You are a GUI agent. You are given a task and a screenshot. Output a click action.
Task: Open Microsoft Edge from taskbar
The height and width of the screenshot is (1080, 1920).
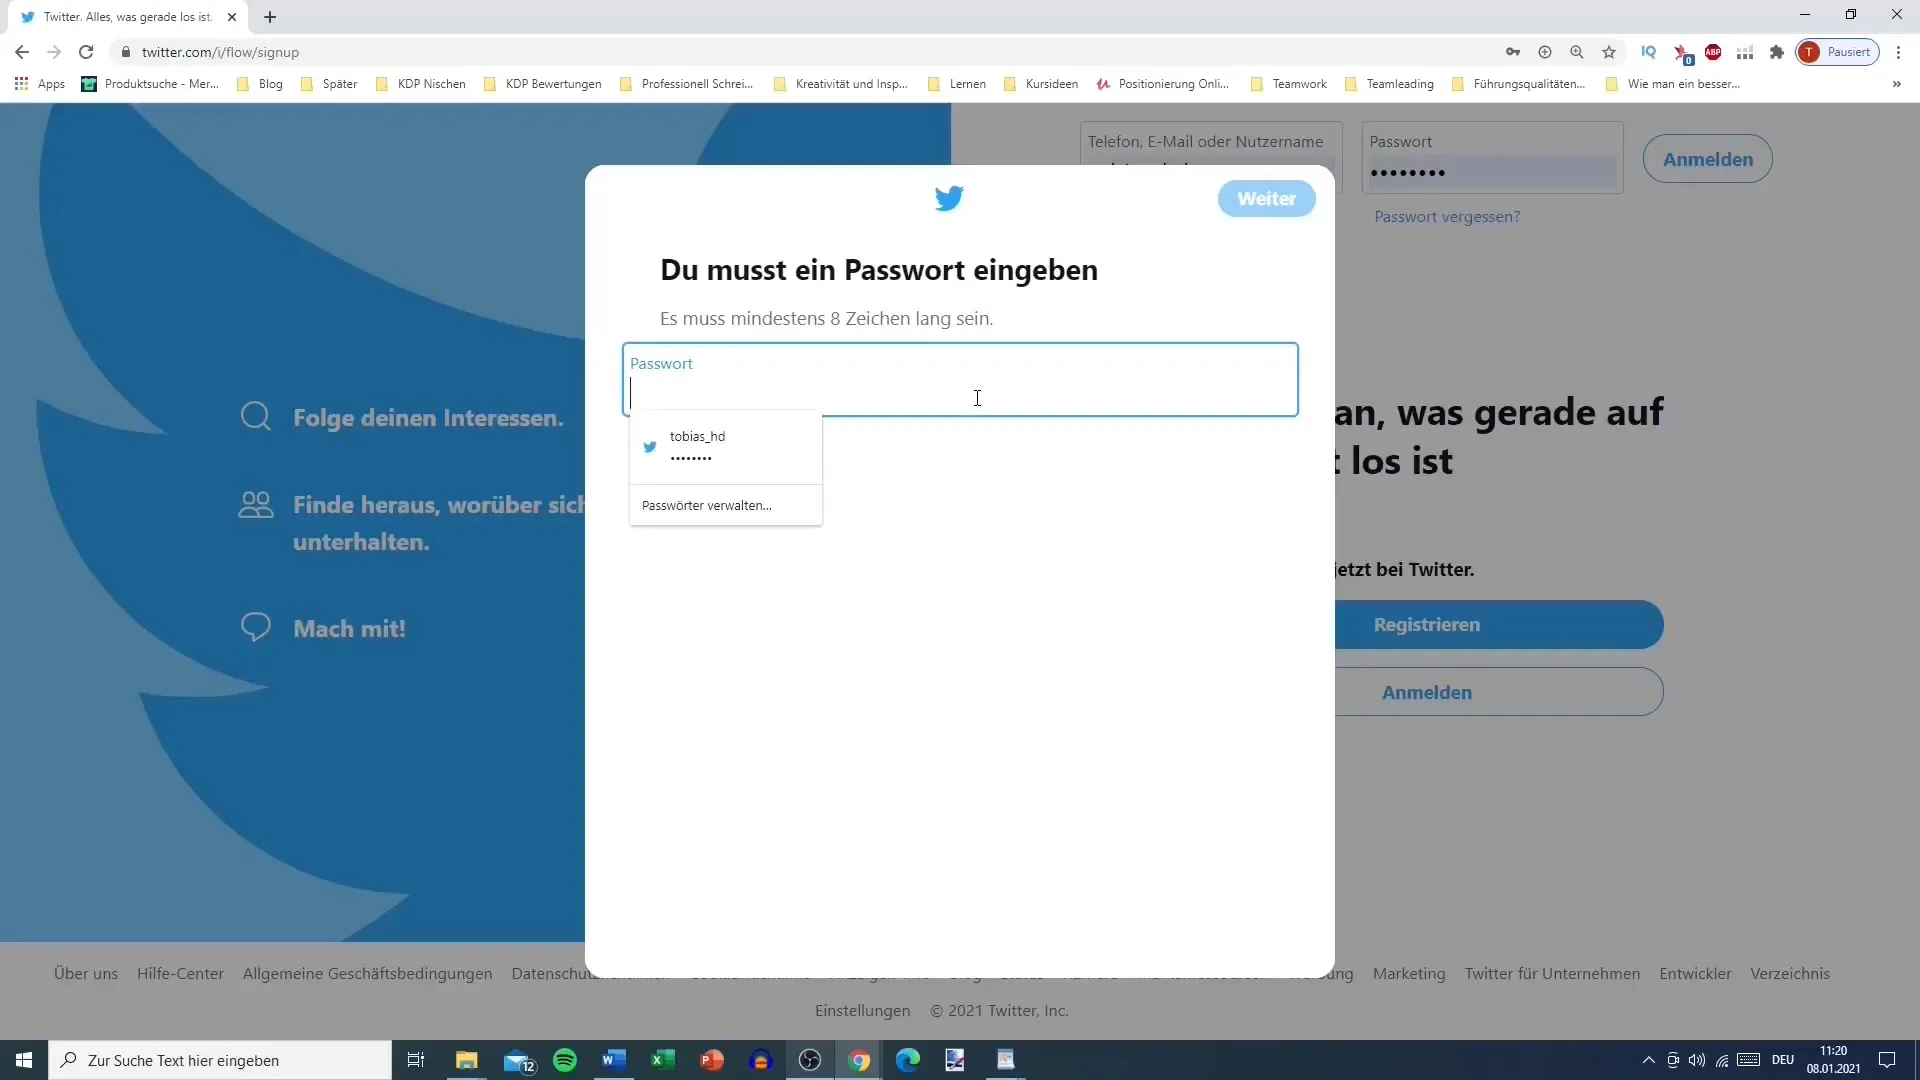[907, 1059]
